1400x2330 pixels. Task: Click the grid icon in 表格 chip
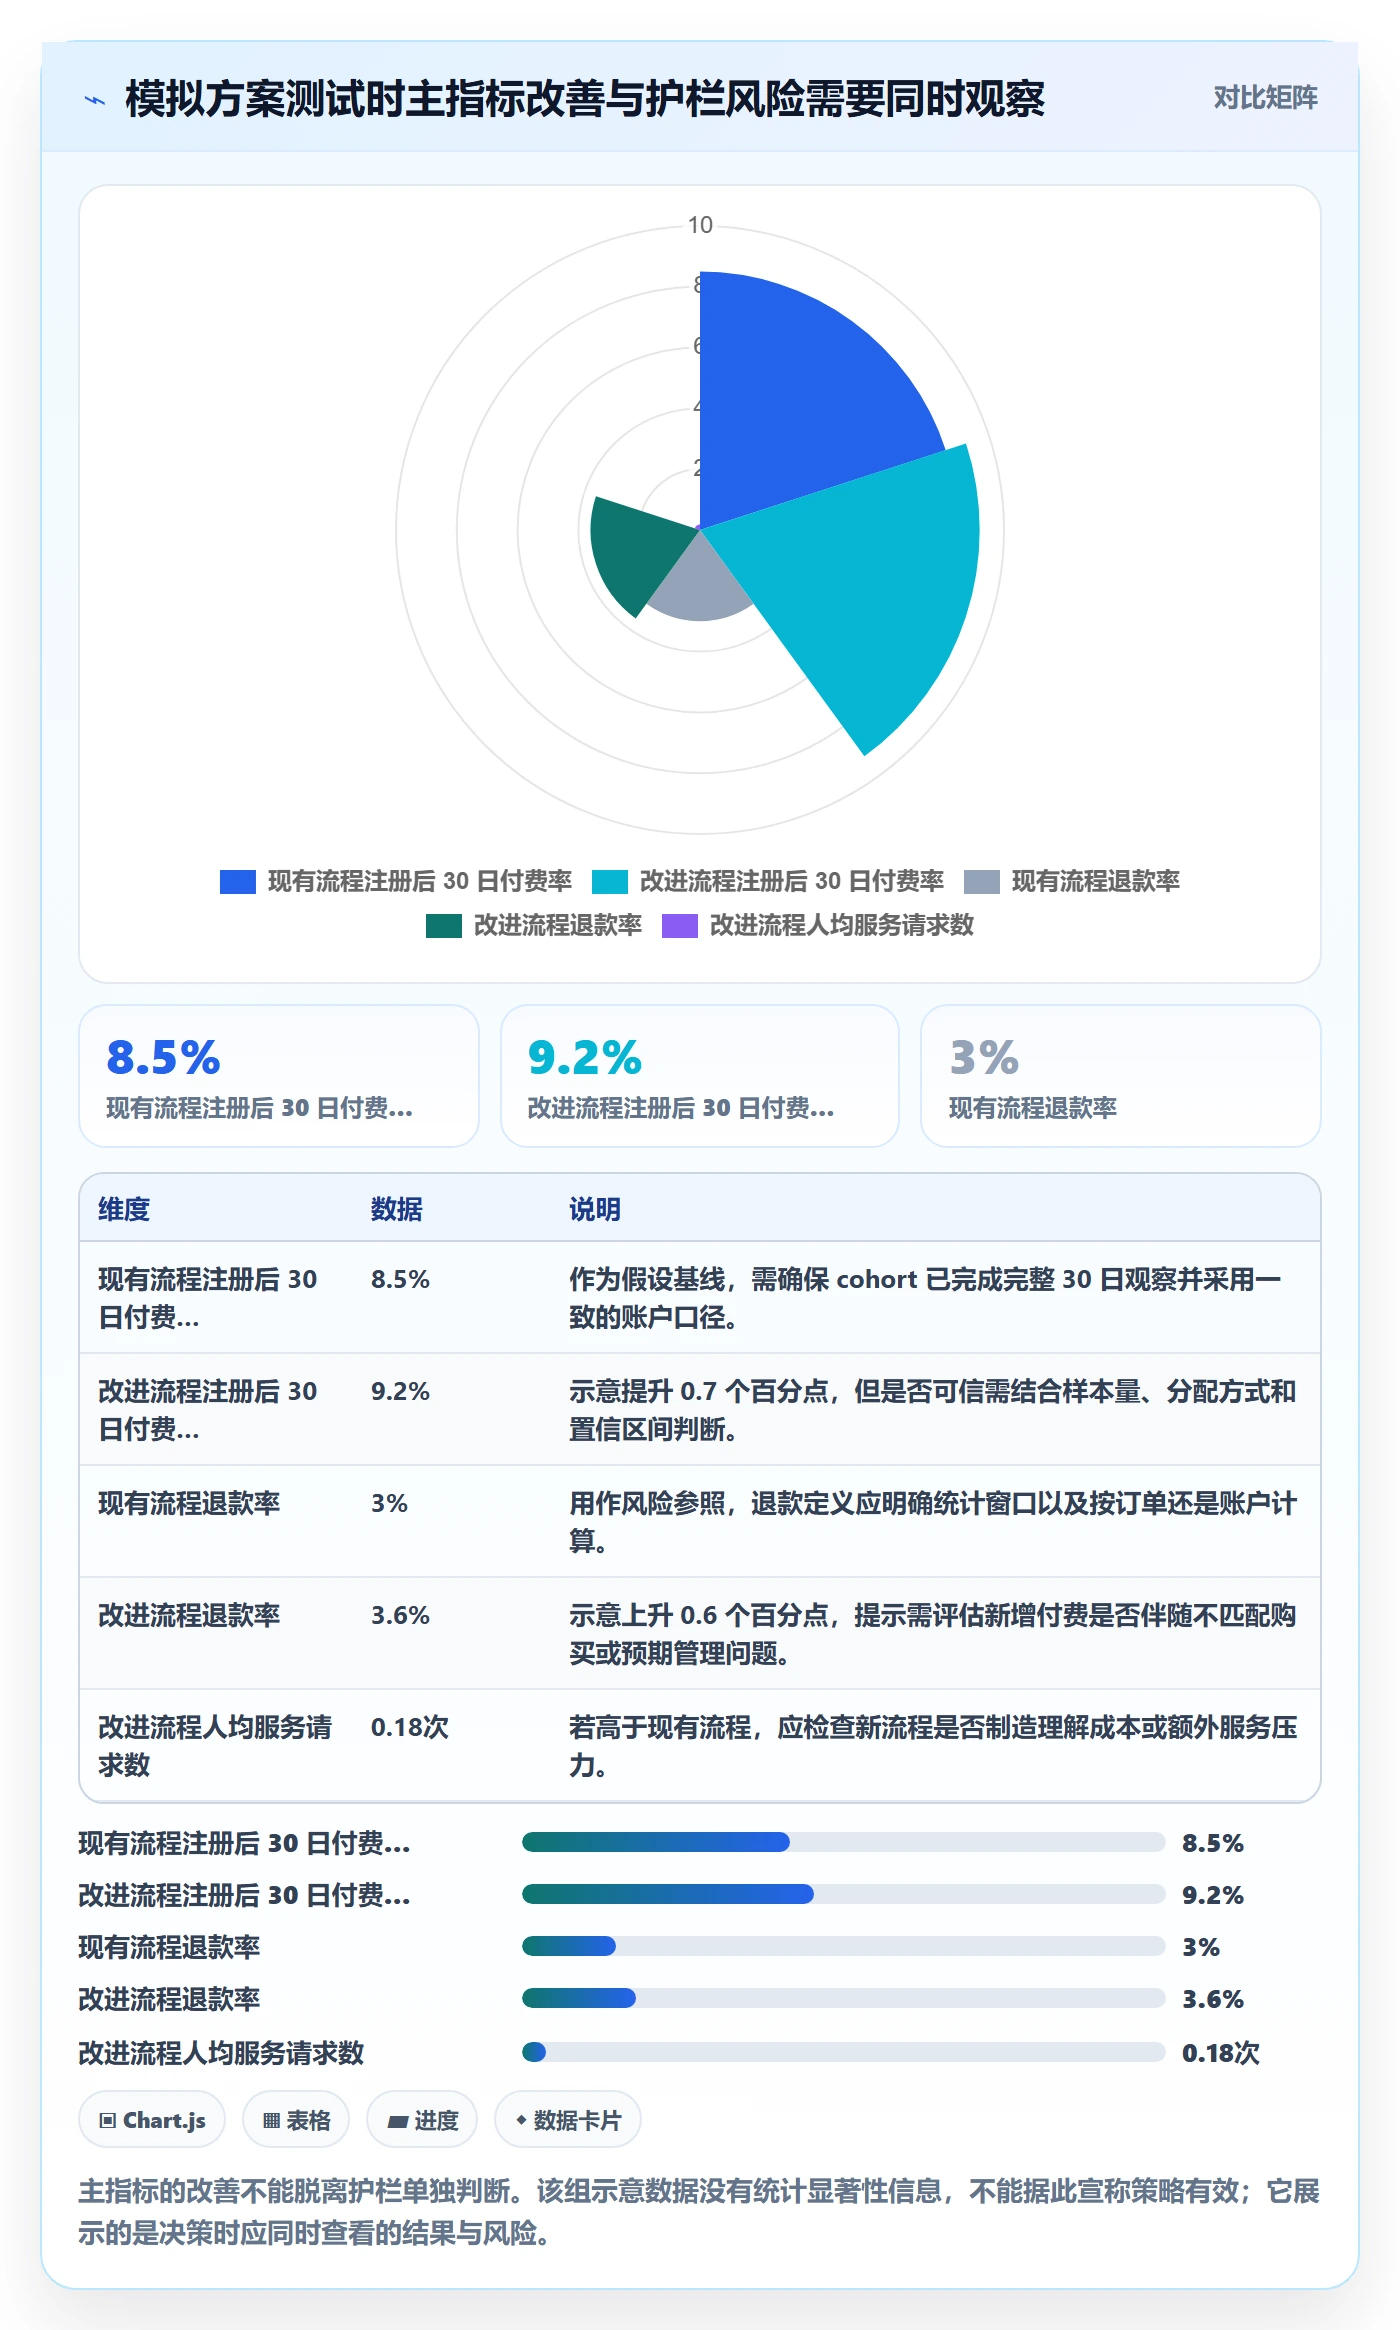271,2120
